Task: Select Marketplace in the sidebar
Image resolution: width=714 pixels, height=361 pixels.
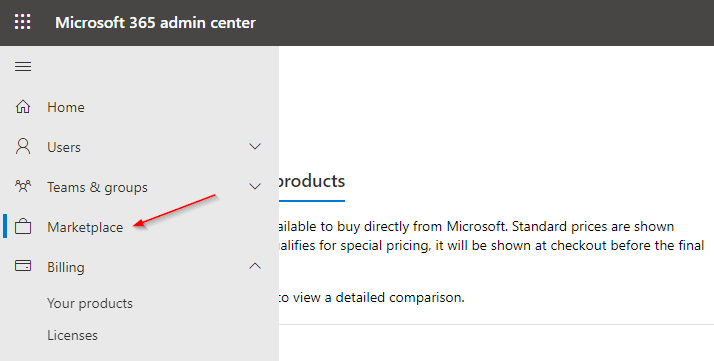Action: coord(85,227)
